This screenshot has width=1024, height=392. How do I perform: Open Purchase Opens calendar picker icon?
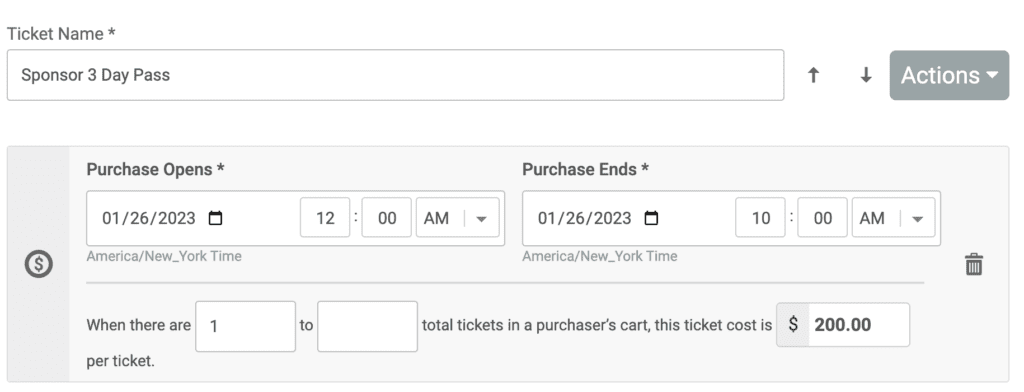(x=216, y=218)
